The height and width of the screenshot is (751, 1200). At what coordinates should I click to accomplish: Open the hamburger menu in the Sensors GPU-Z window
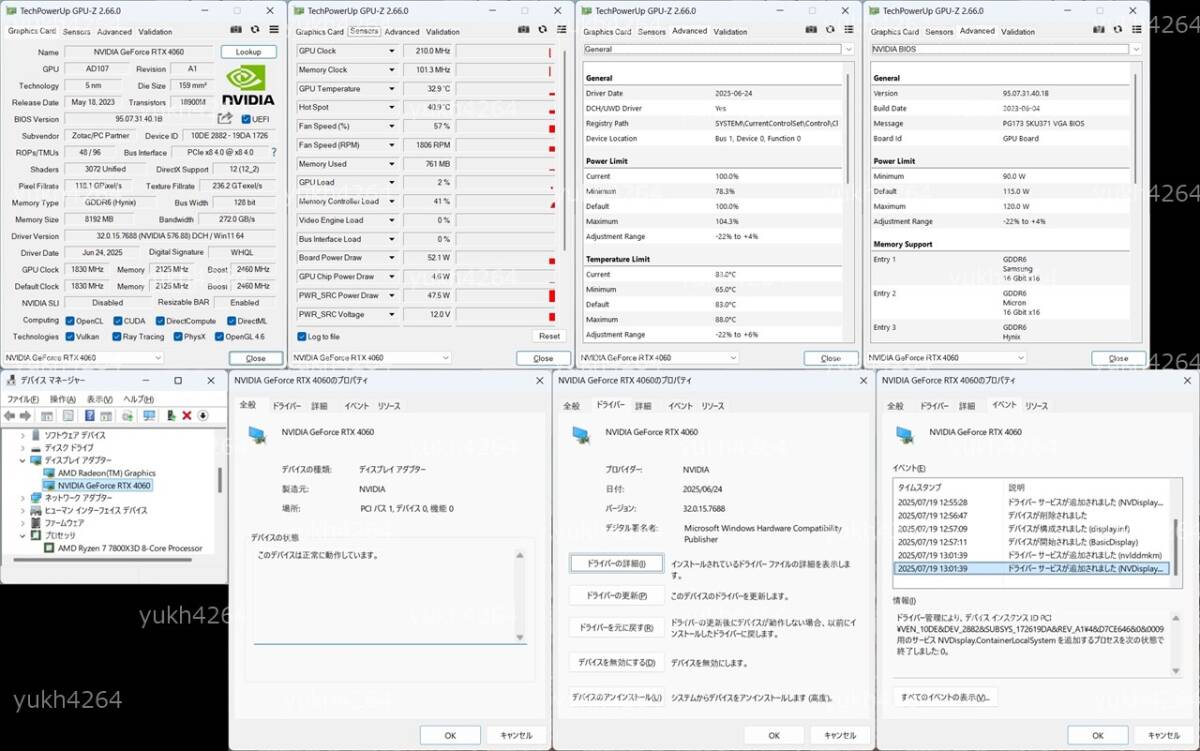tap(560, 30)
